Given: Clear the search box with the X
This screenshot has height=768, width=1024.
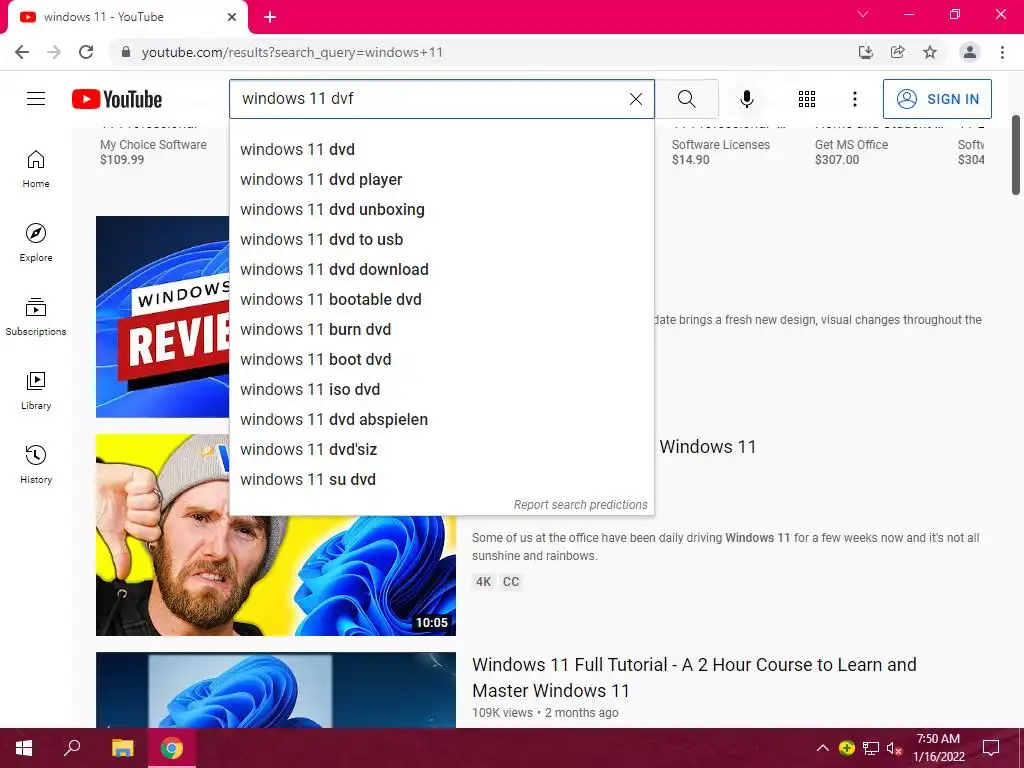Looking at the screenshot, I should point(635,99).
